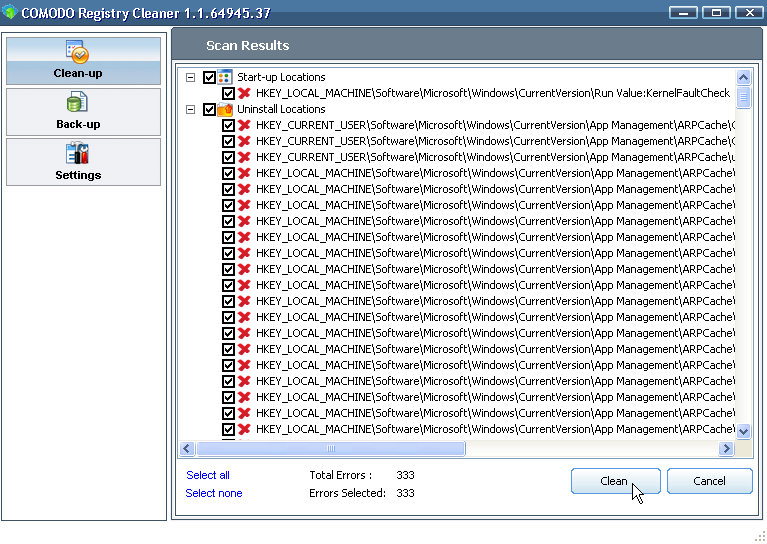Open the Settings section in sidebar
Screen dimensions: 767x544
(83, 162)
